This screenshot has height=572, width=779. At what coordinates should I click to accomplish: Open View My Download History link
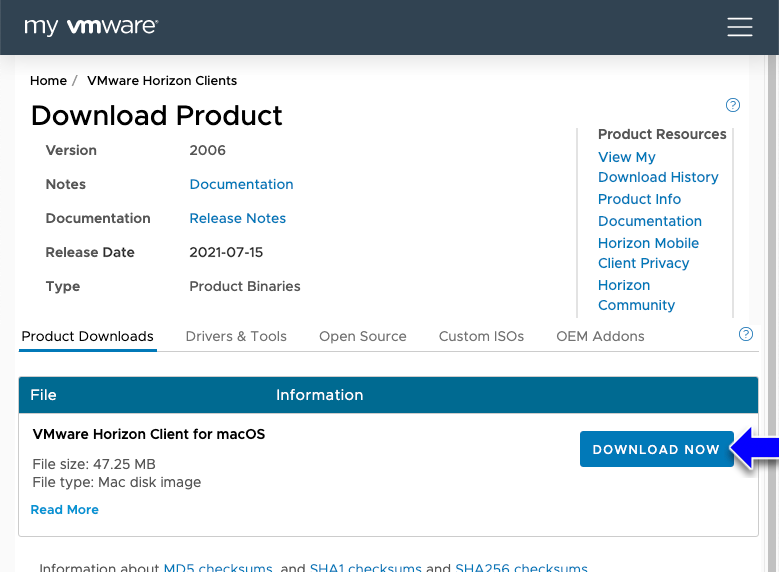click(x=658, y=167)
